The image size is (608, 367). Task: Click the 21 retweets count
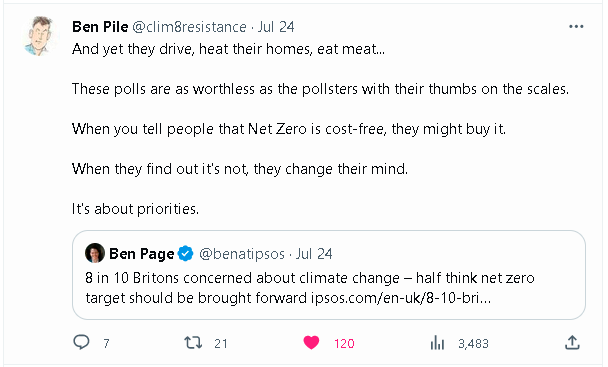tap(221, 343)
